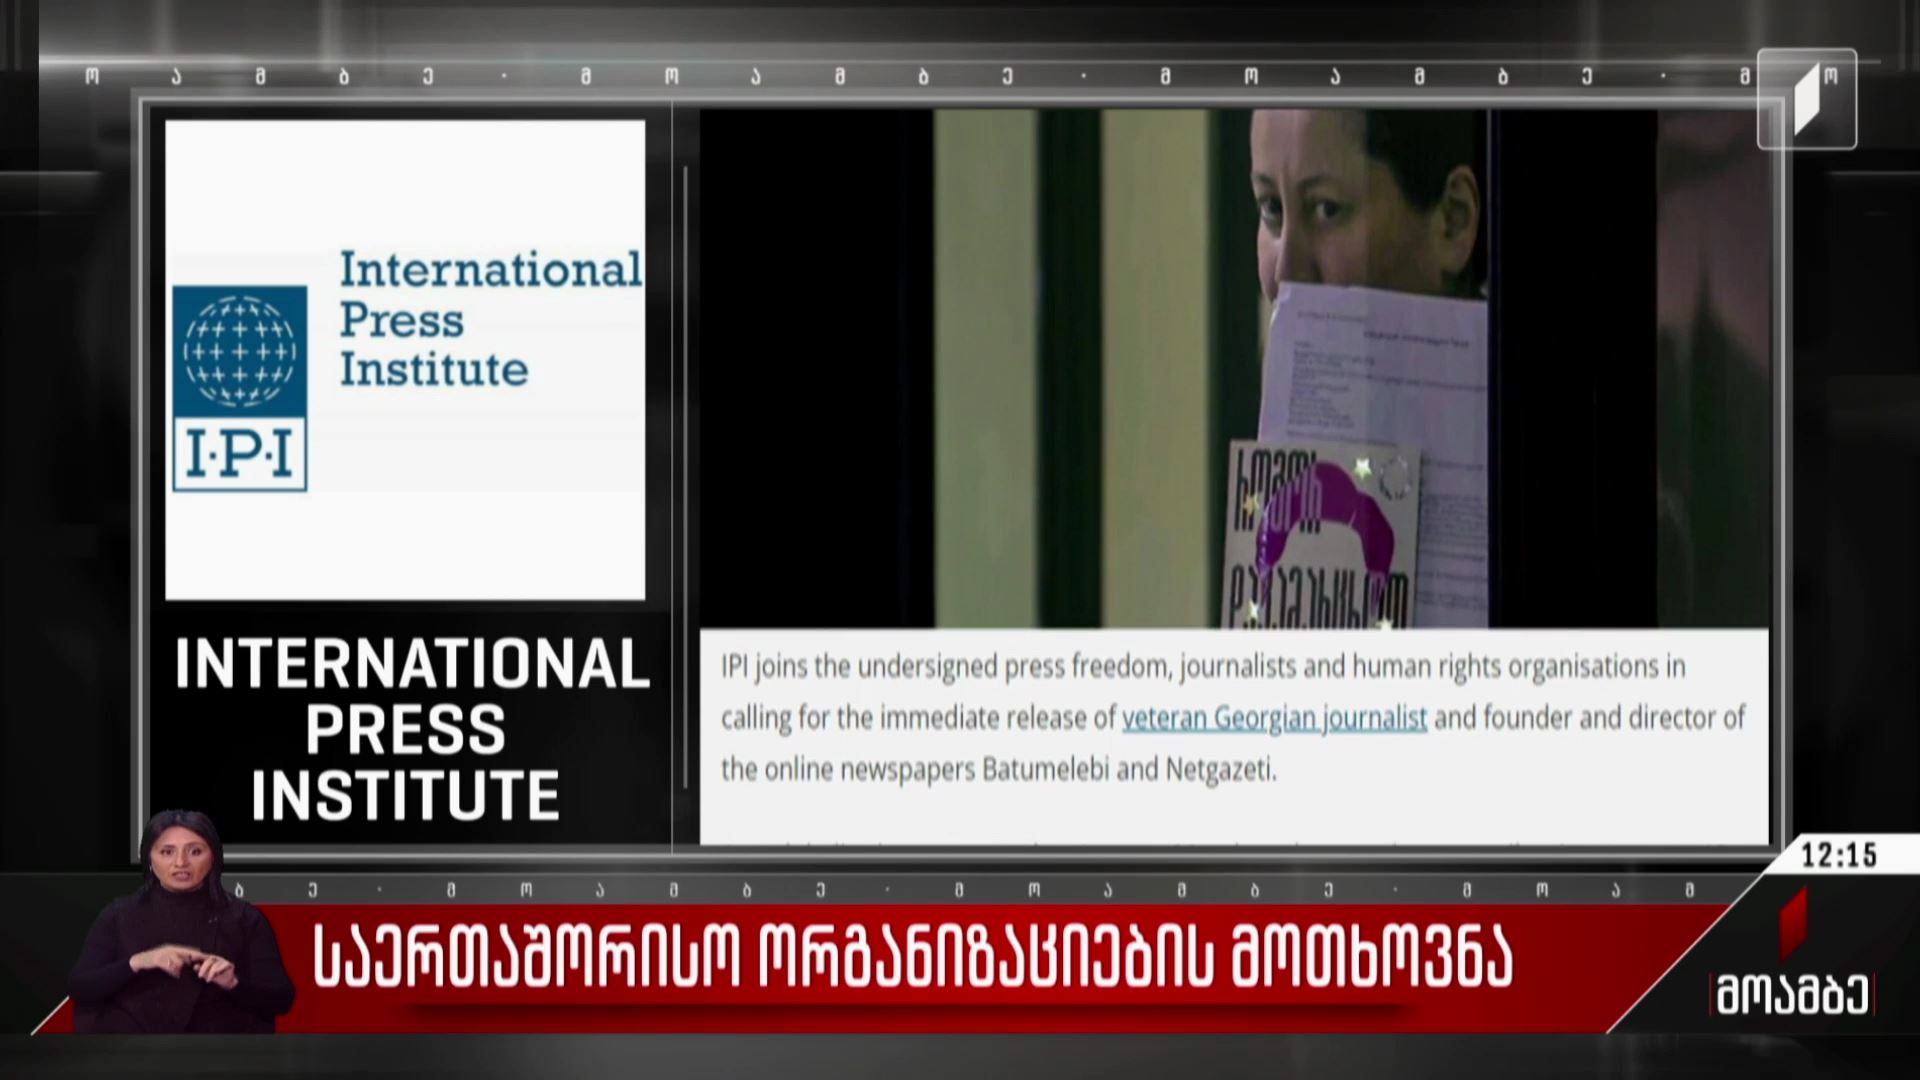Click the IPI globe emblem logo
Image resolution: width=1920 pixels, height=1080 pixels.
coord(240,388)
